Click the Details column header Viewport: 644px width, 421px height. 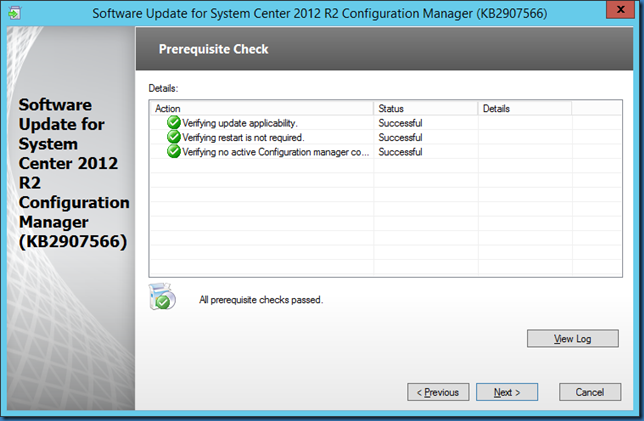523,108
